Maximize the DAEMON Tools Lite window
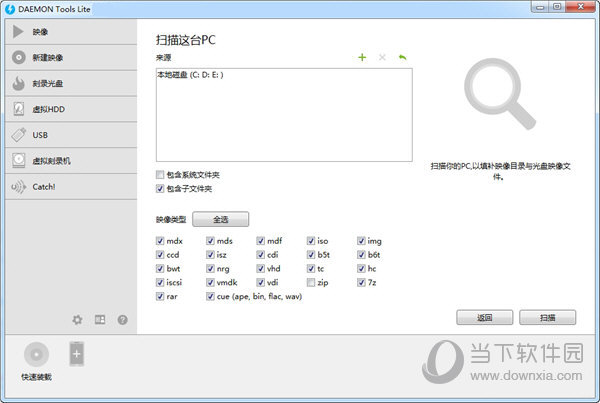 tap(557, 7)
